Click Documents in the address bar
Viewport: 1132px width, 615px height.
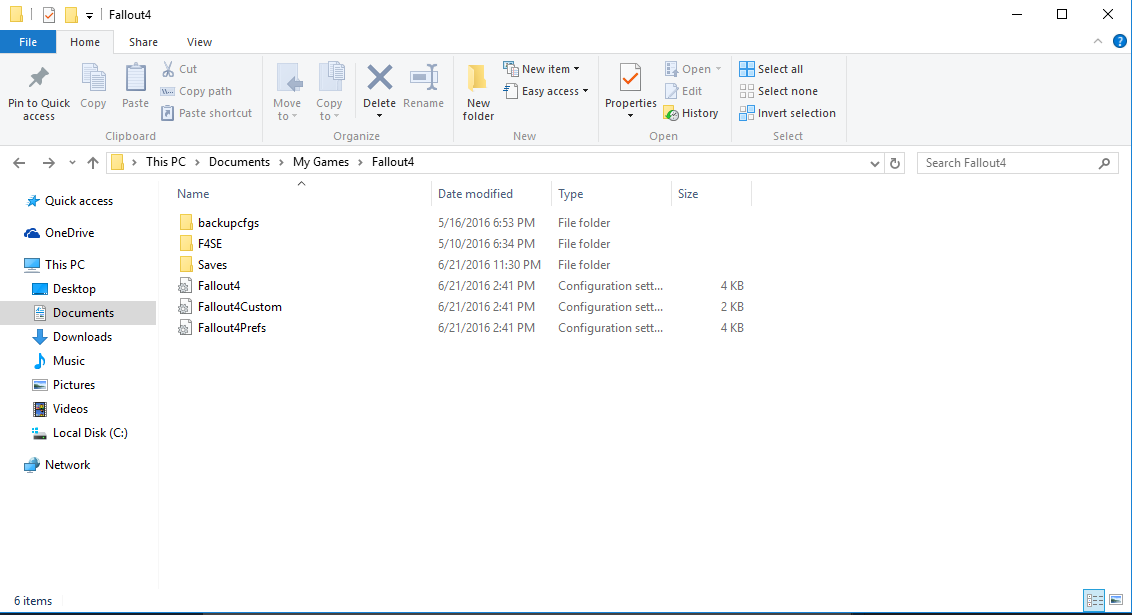click(x=239, y=162)
